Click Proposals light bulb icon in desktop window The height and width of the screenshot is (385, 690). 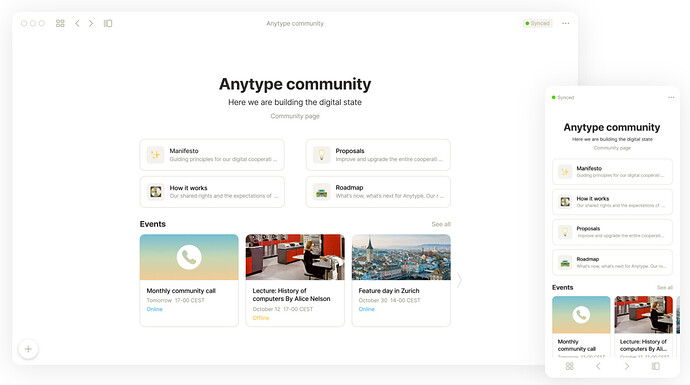[x=322, y=155]
